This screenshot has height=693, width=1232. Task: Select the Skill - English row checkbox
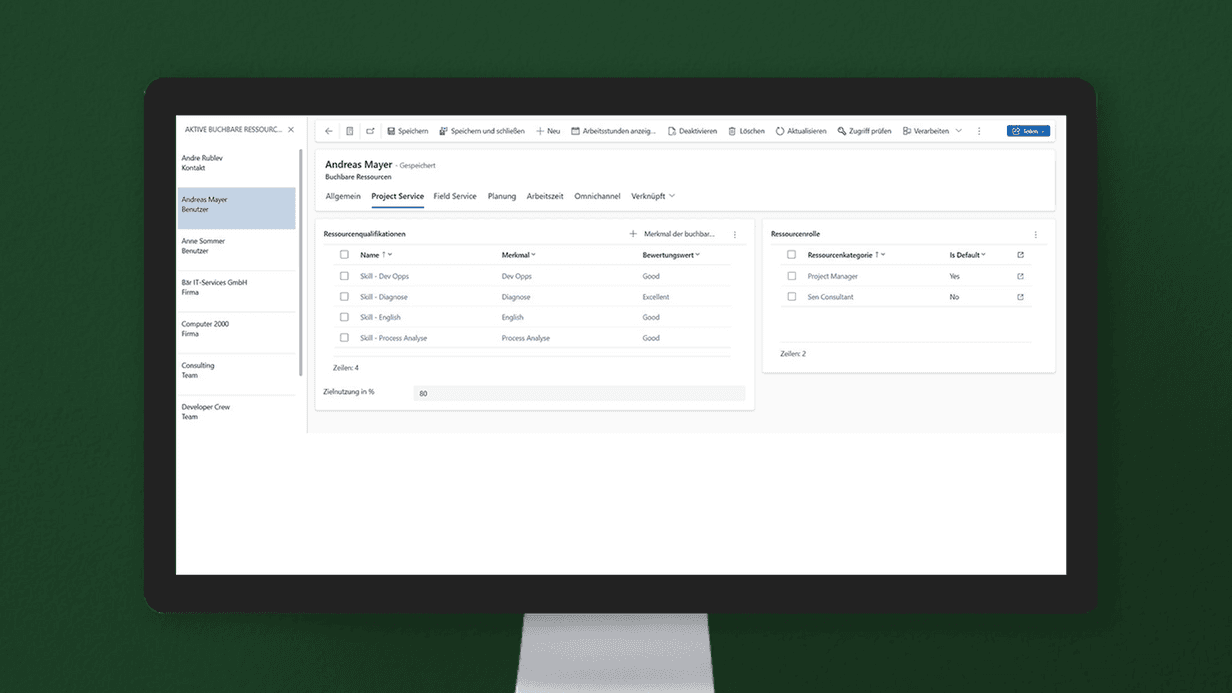pyautogui.click(x=344, y=317)
